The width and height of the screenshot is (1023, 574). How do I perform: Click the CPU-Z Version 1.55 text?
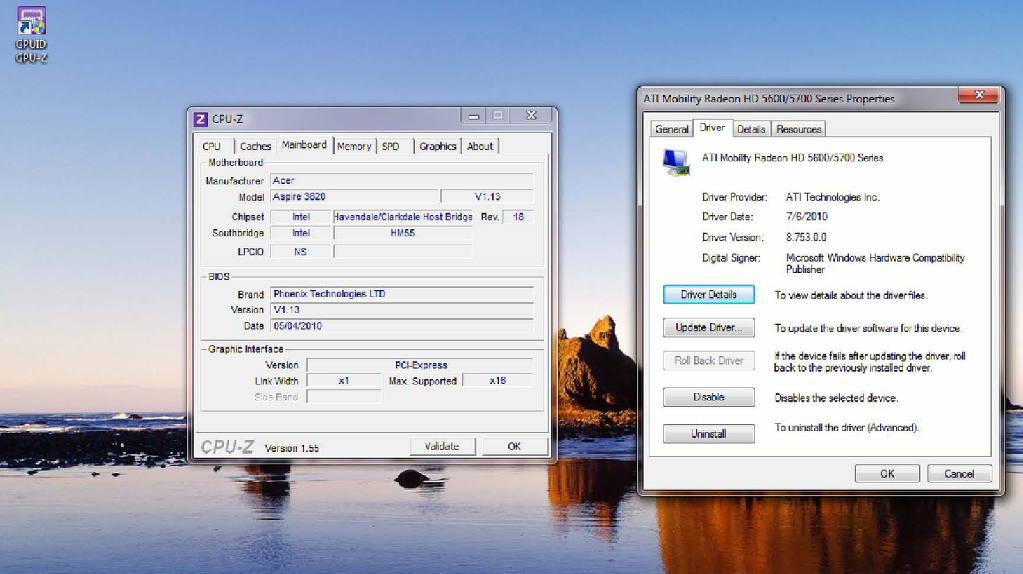click(x=292, y=449)
